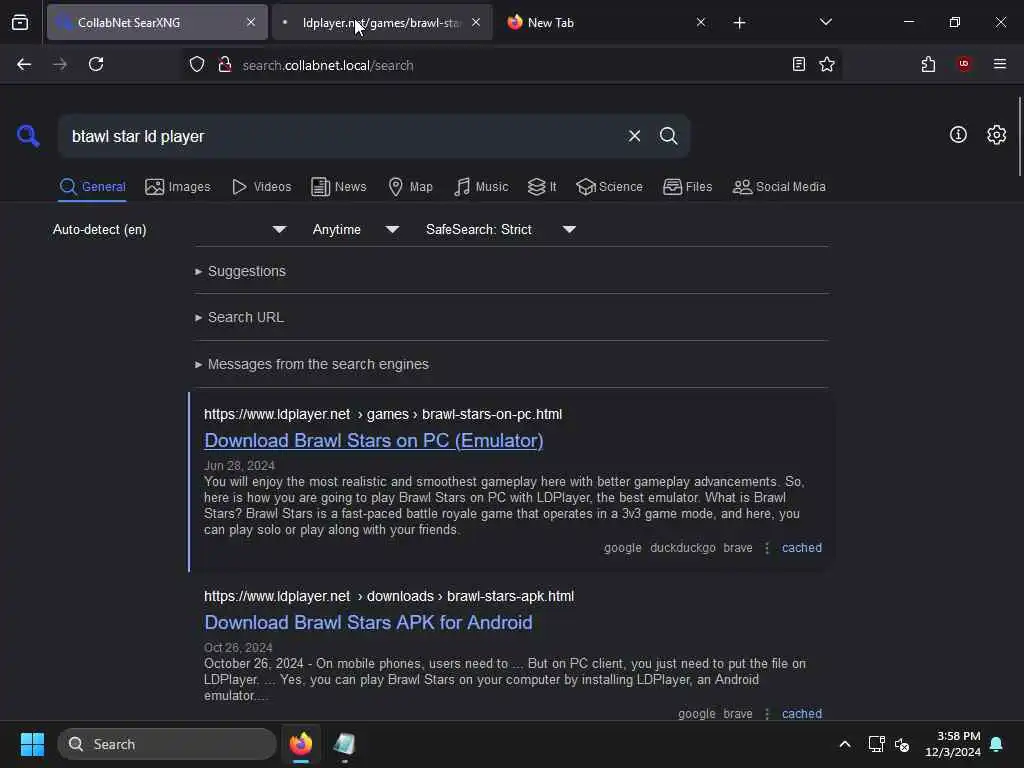The height and width of the screenshot is (768, 1024).
Task: Switch to the It category
Action: tap(542, 187)
